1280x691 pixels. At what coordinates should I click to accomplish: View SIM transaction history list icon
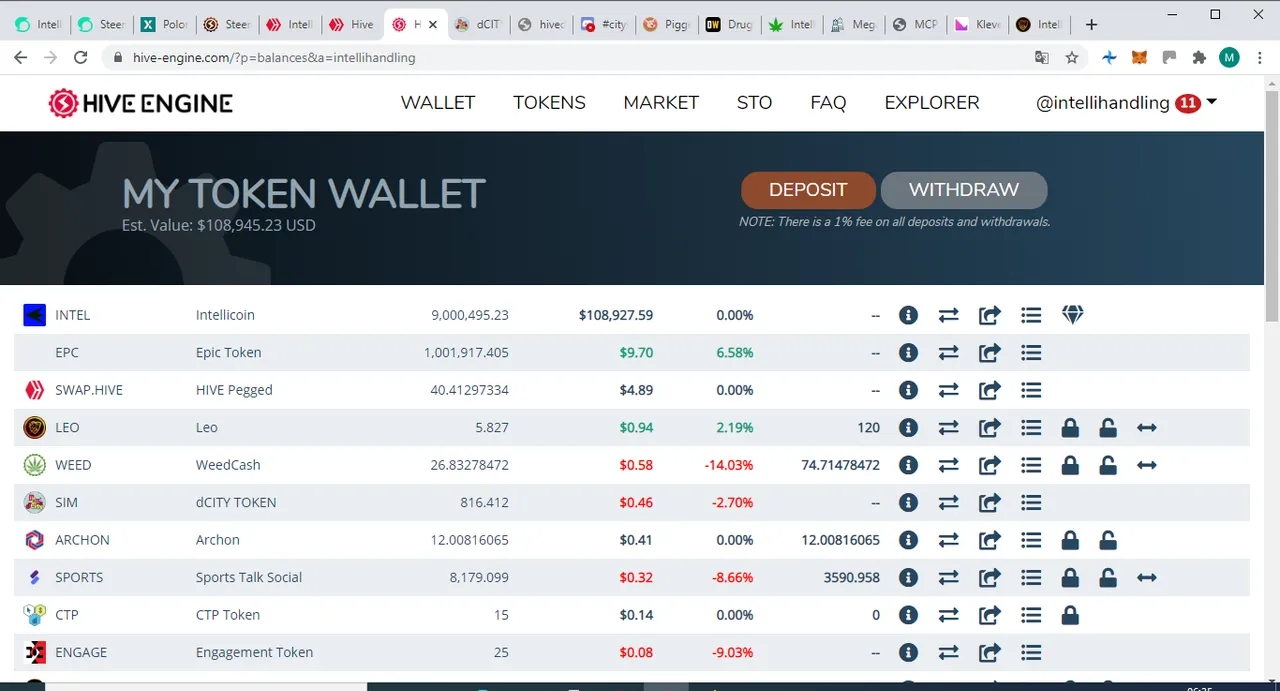click(x=1031, y=502)
